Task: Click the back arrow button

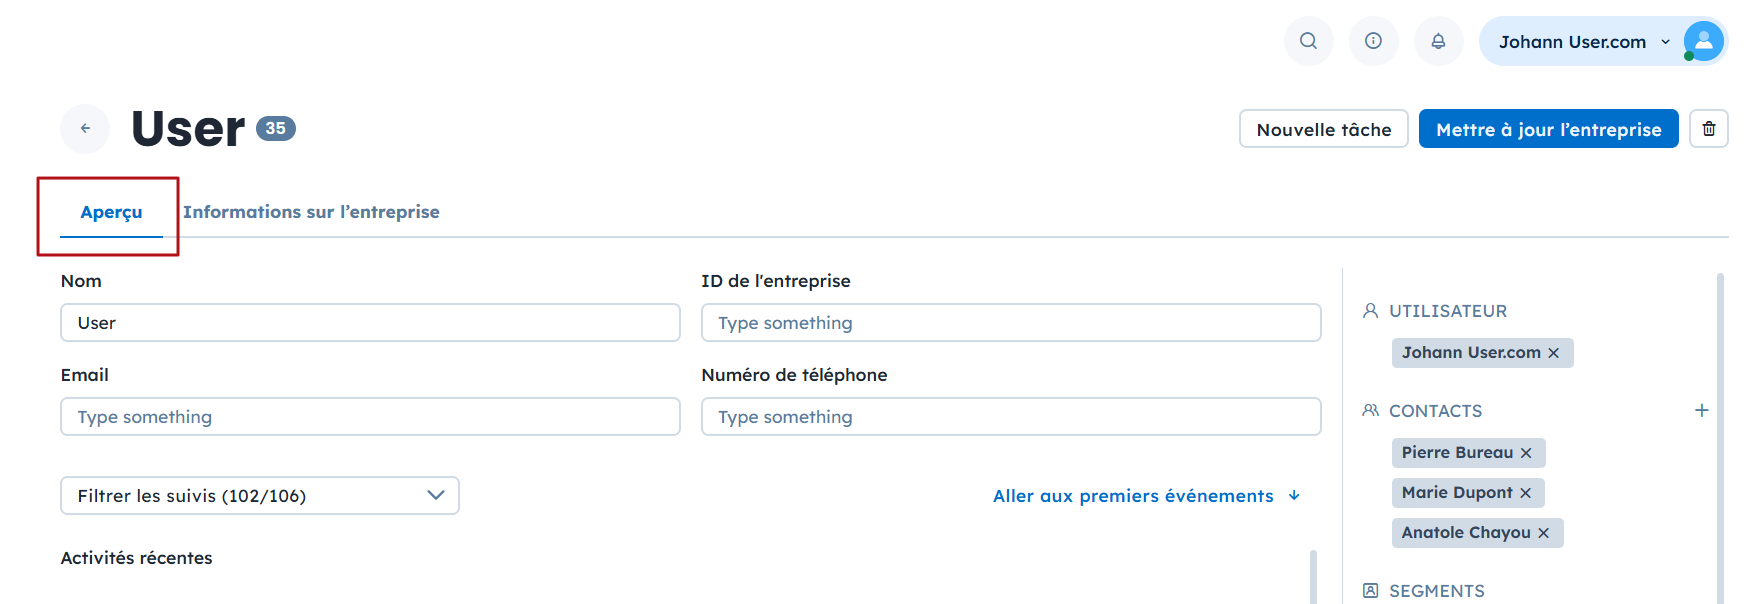Action: click(x=85, y=128)
